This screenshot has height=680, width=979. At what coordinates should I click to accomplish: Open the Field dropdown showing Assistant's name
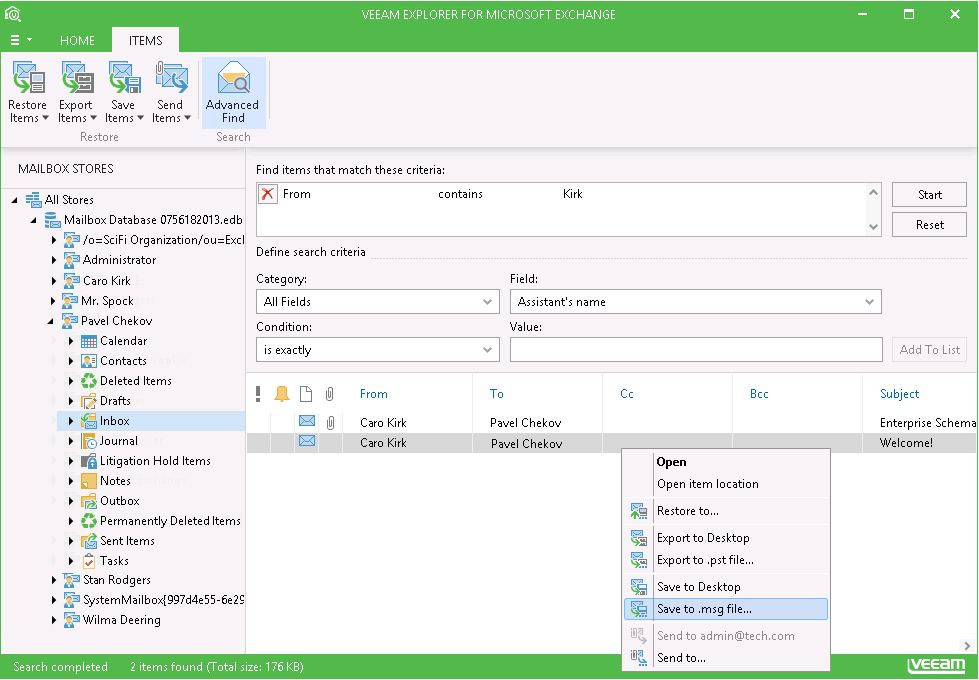(x=695, y=302)
